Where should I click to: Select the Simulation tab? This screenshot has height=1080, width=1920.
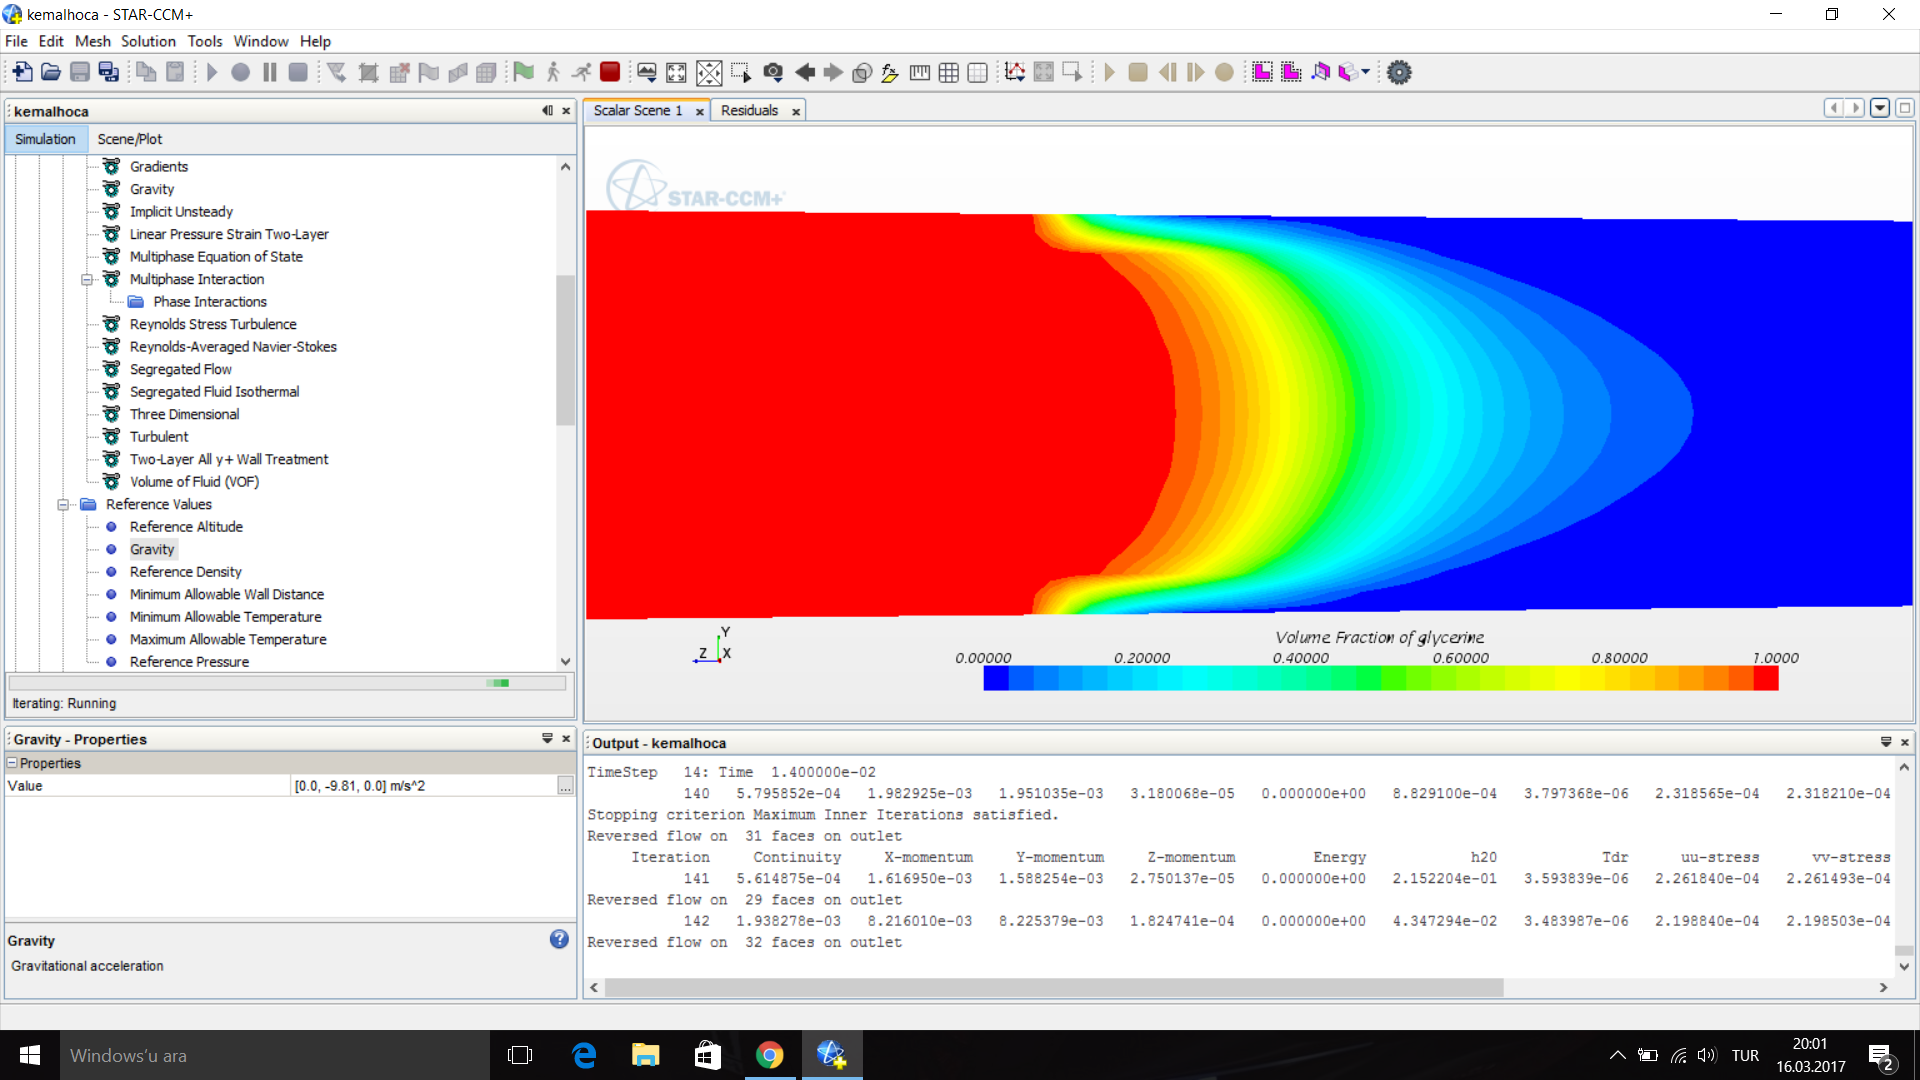(x=45, y=139)
